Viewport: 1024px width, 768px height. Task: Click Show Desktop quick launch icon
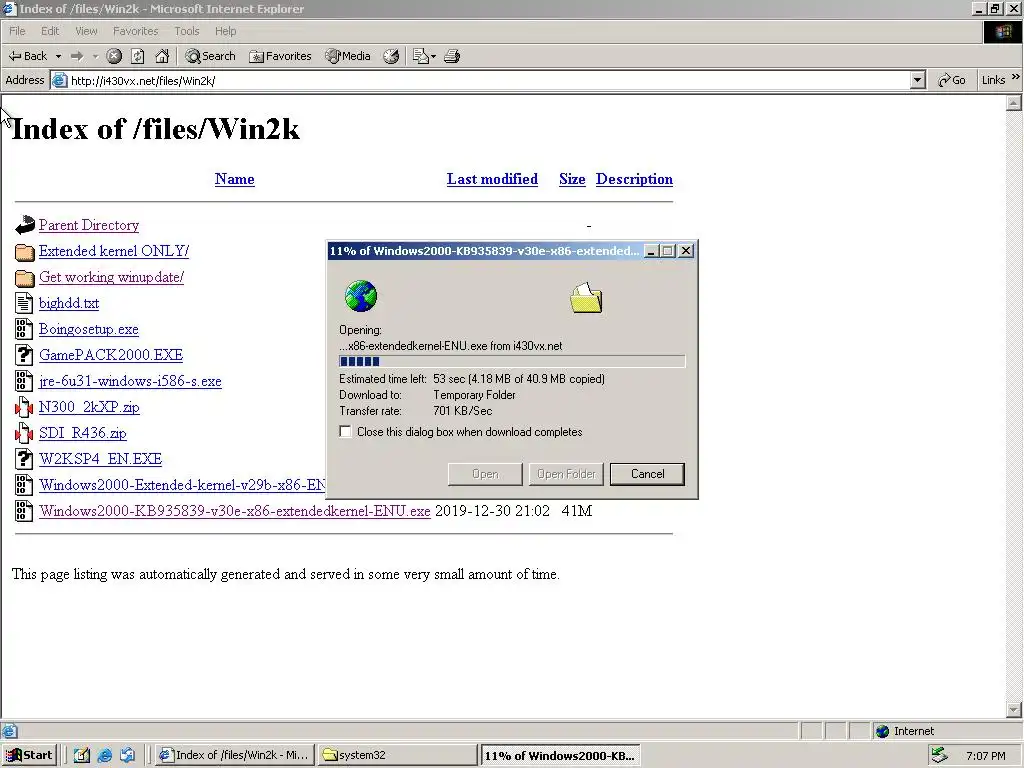tap(82, 755)
